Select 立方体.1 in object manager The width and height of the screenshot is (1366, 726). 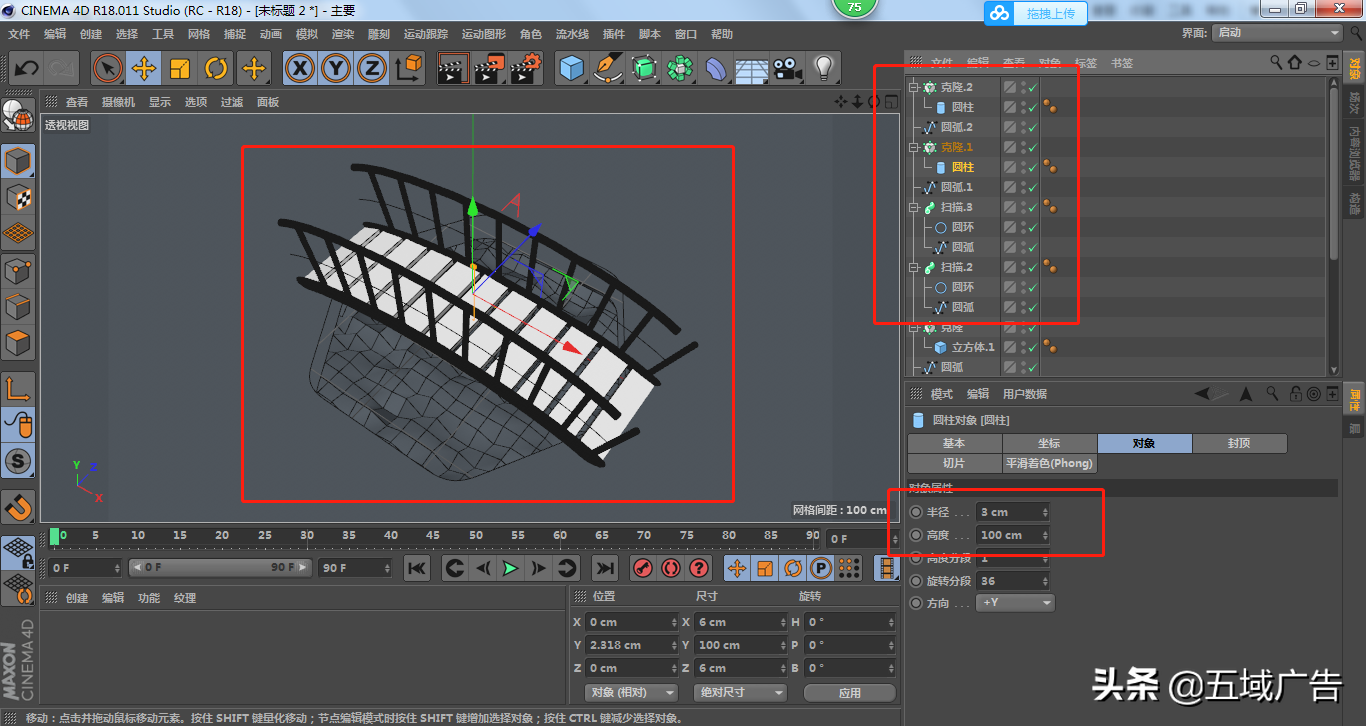pyautogui.click(x=973, y=347)
